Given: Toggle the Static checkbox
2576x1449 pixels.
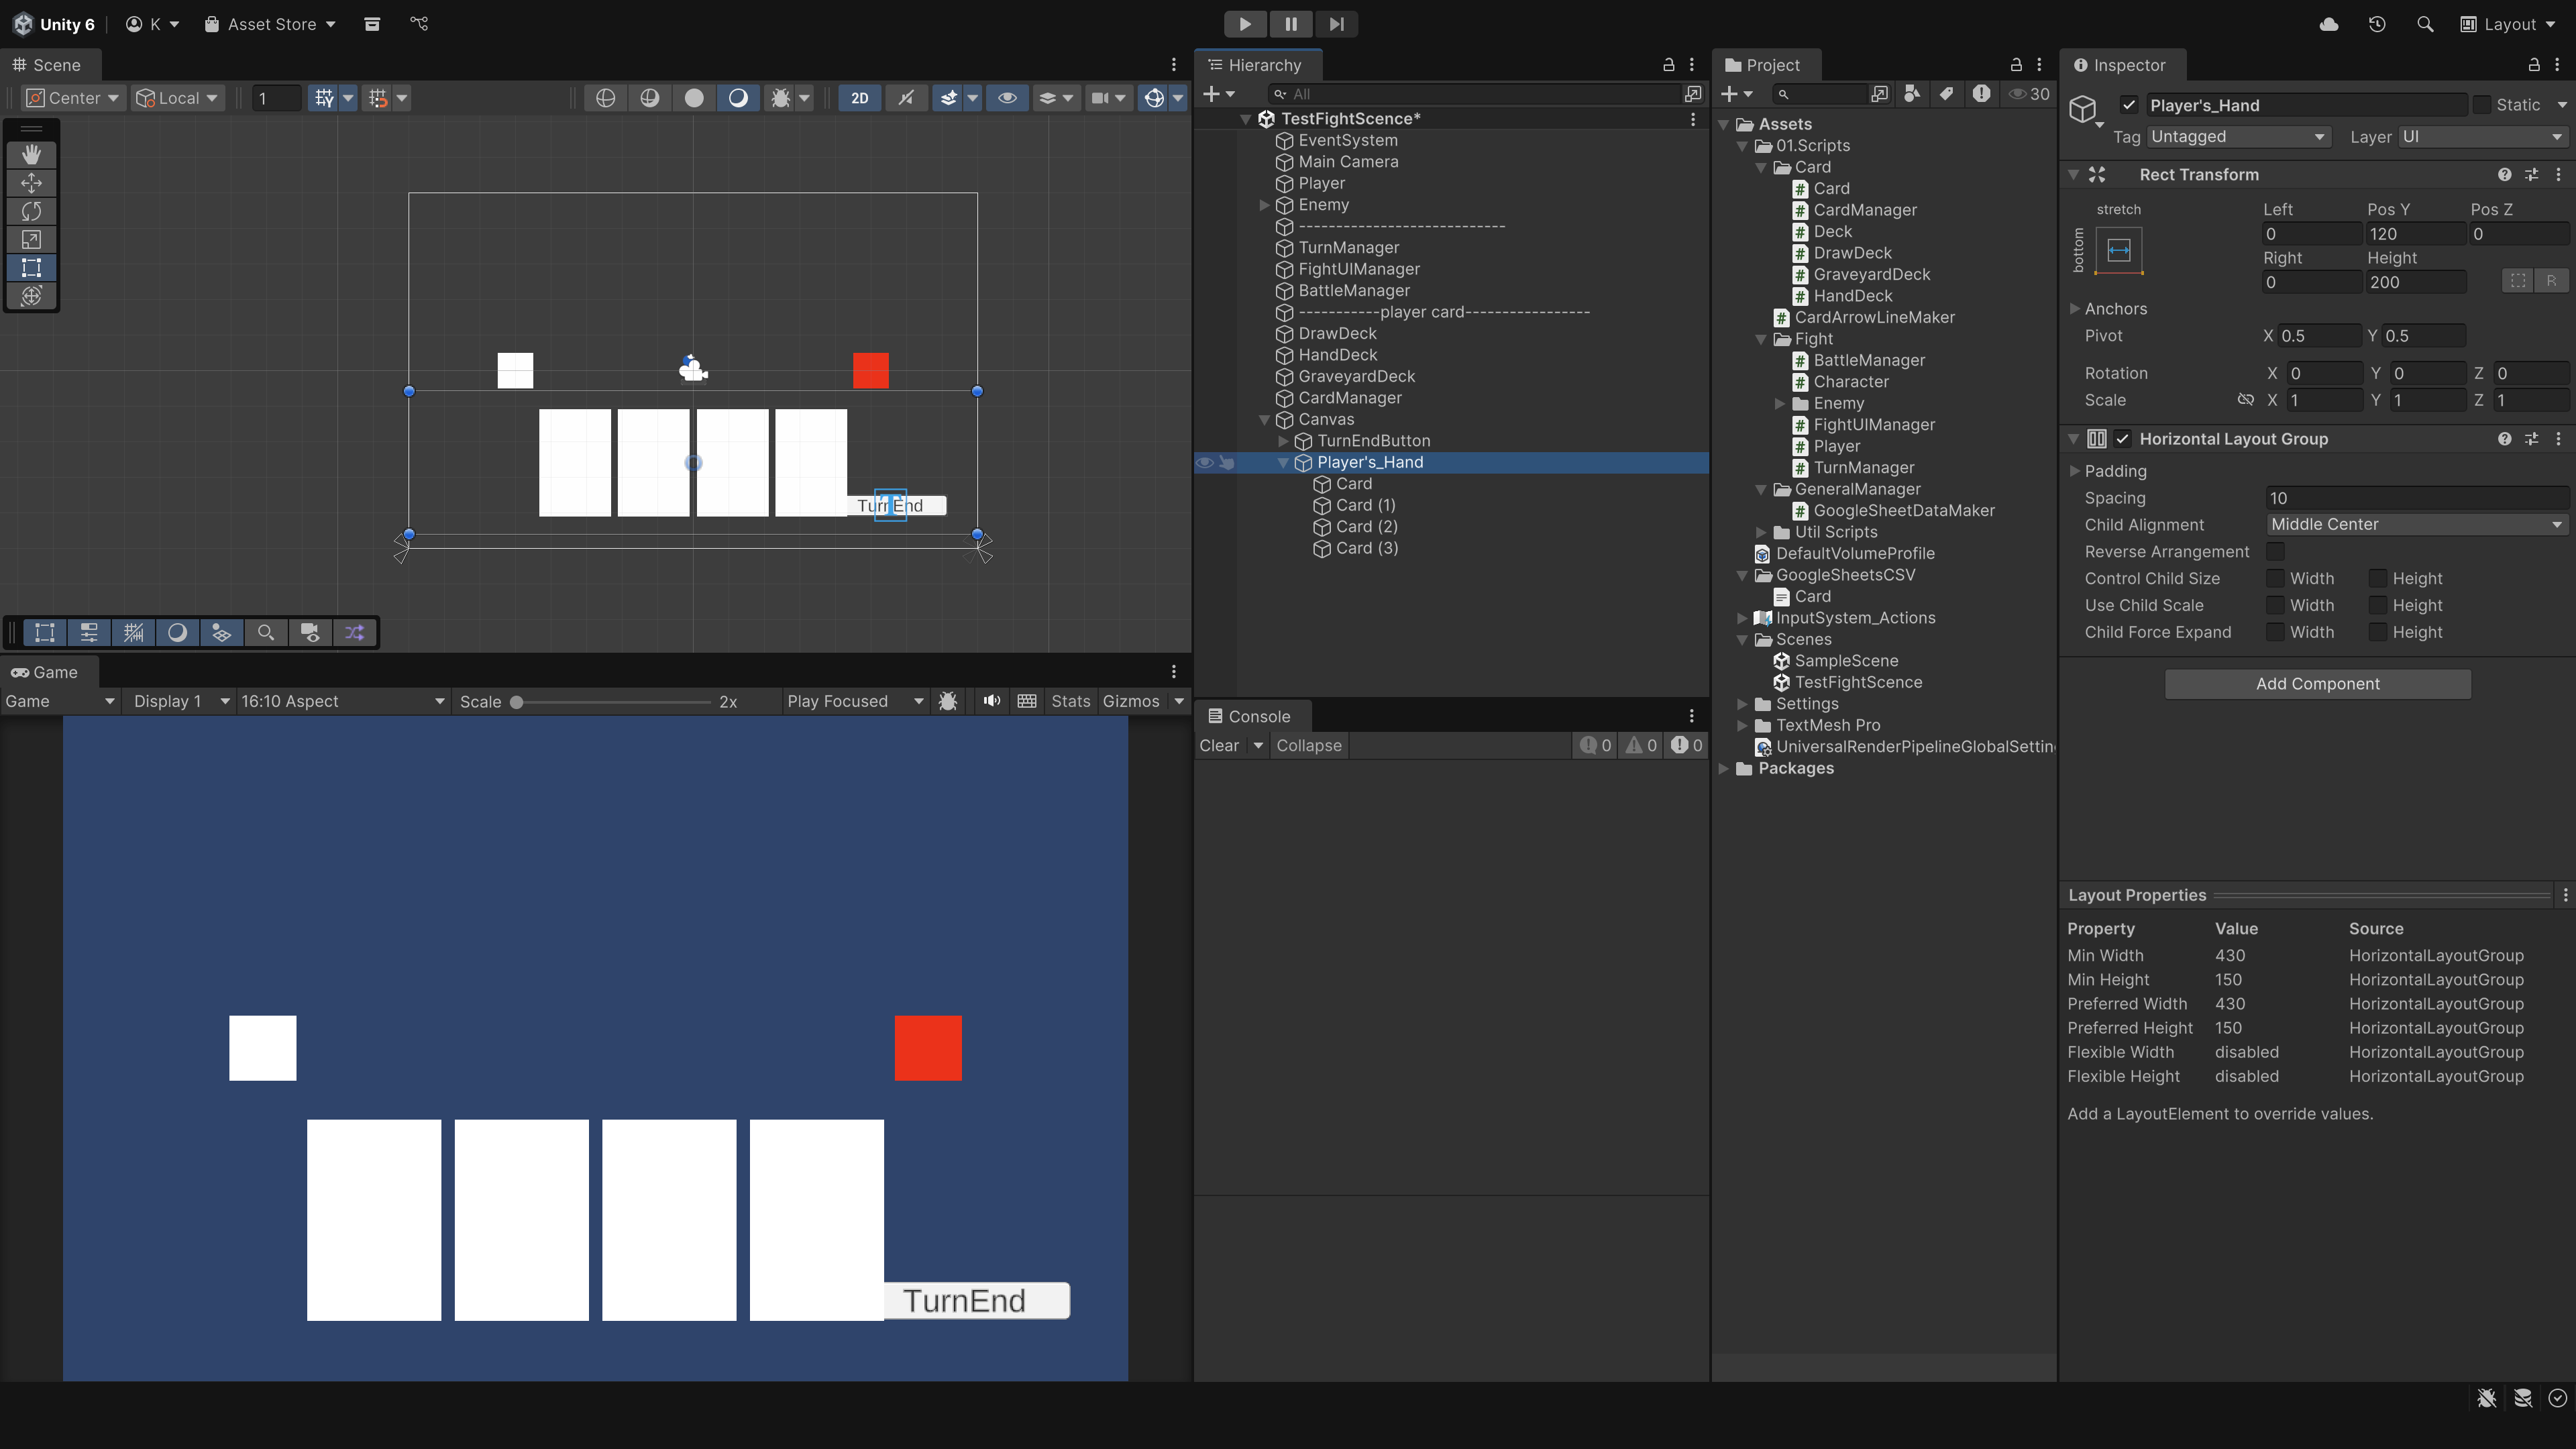Looking at the screenshot, I should click(2482, 105).
